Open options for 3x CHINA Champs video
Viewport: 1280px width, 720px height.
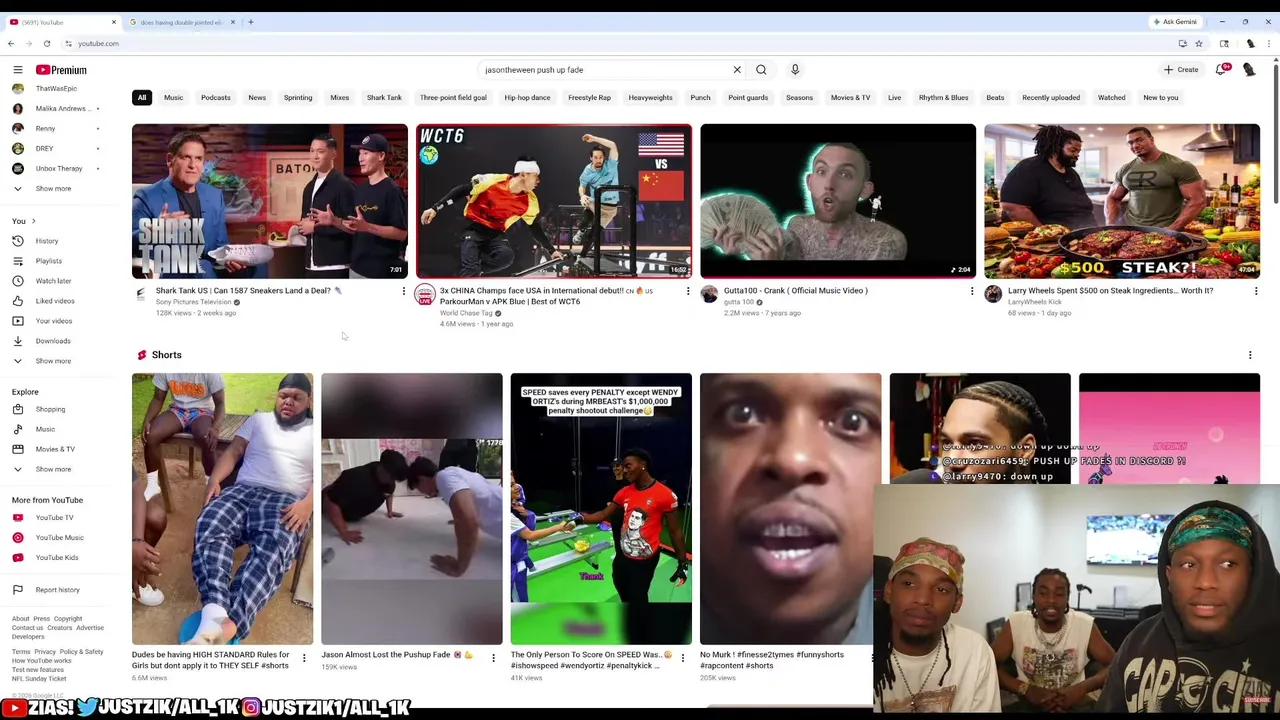[688, 291]
